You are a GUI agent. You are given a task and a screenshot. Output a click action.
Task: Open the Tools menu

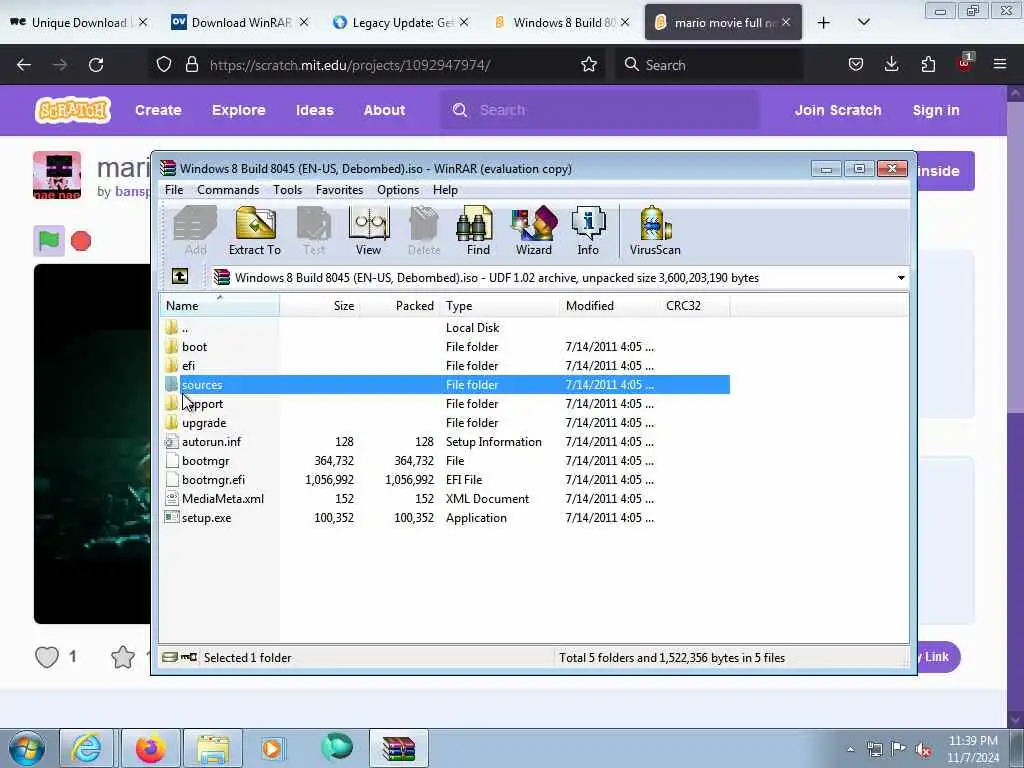point(287,189)
